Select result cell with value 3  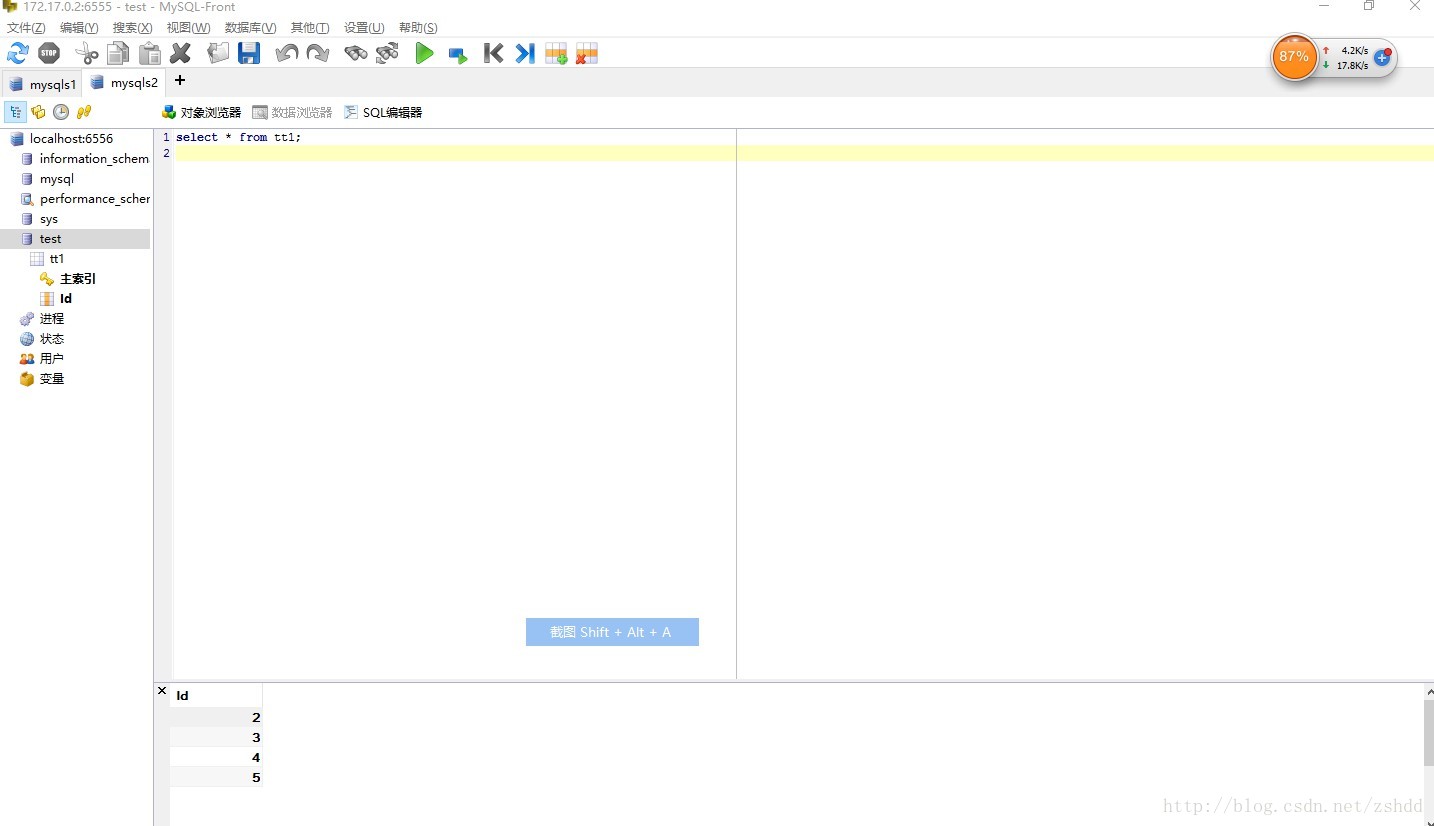pyautogui.click(x=216, y=737)
